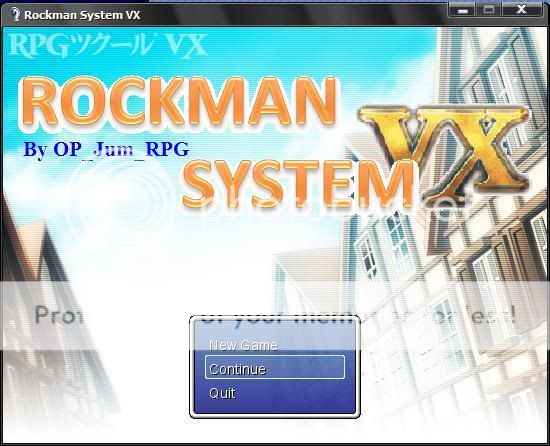This screenshot has width=550, height=446.
Task: Click the "By OP_Jum_RPG" author credit
Action: [106, 149]
